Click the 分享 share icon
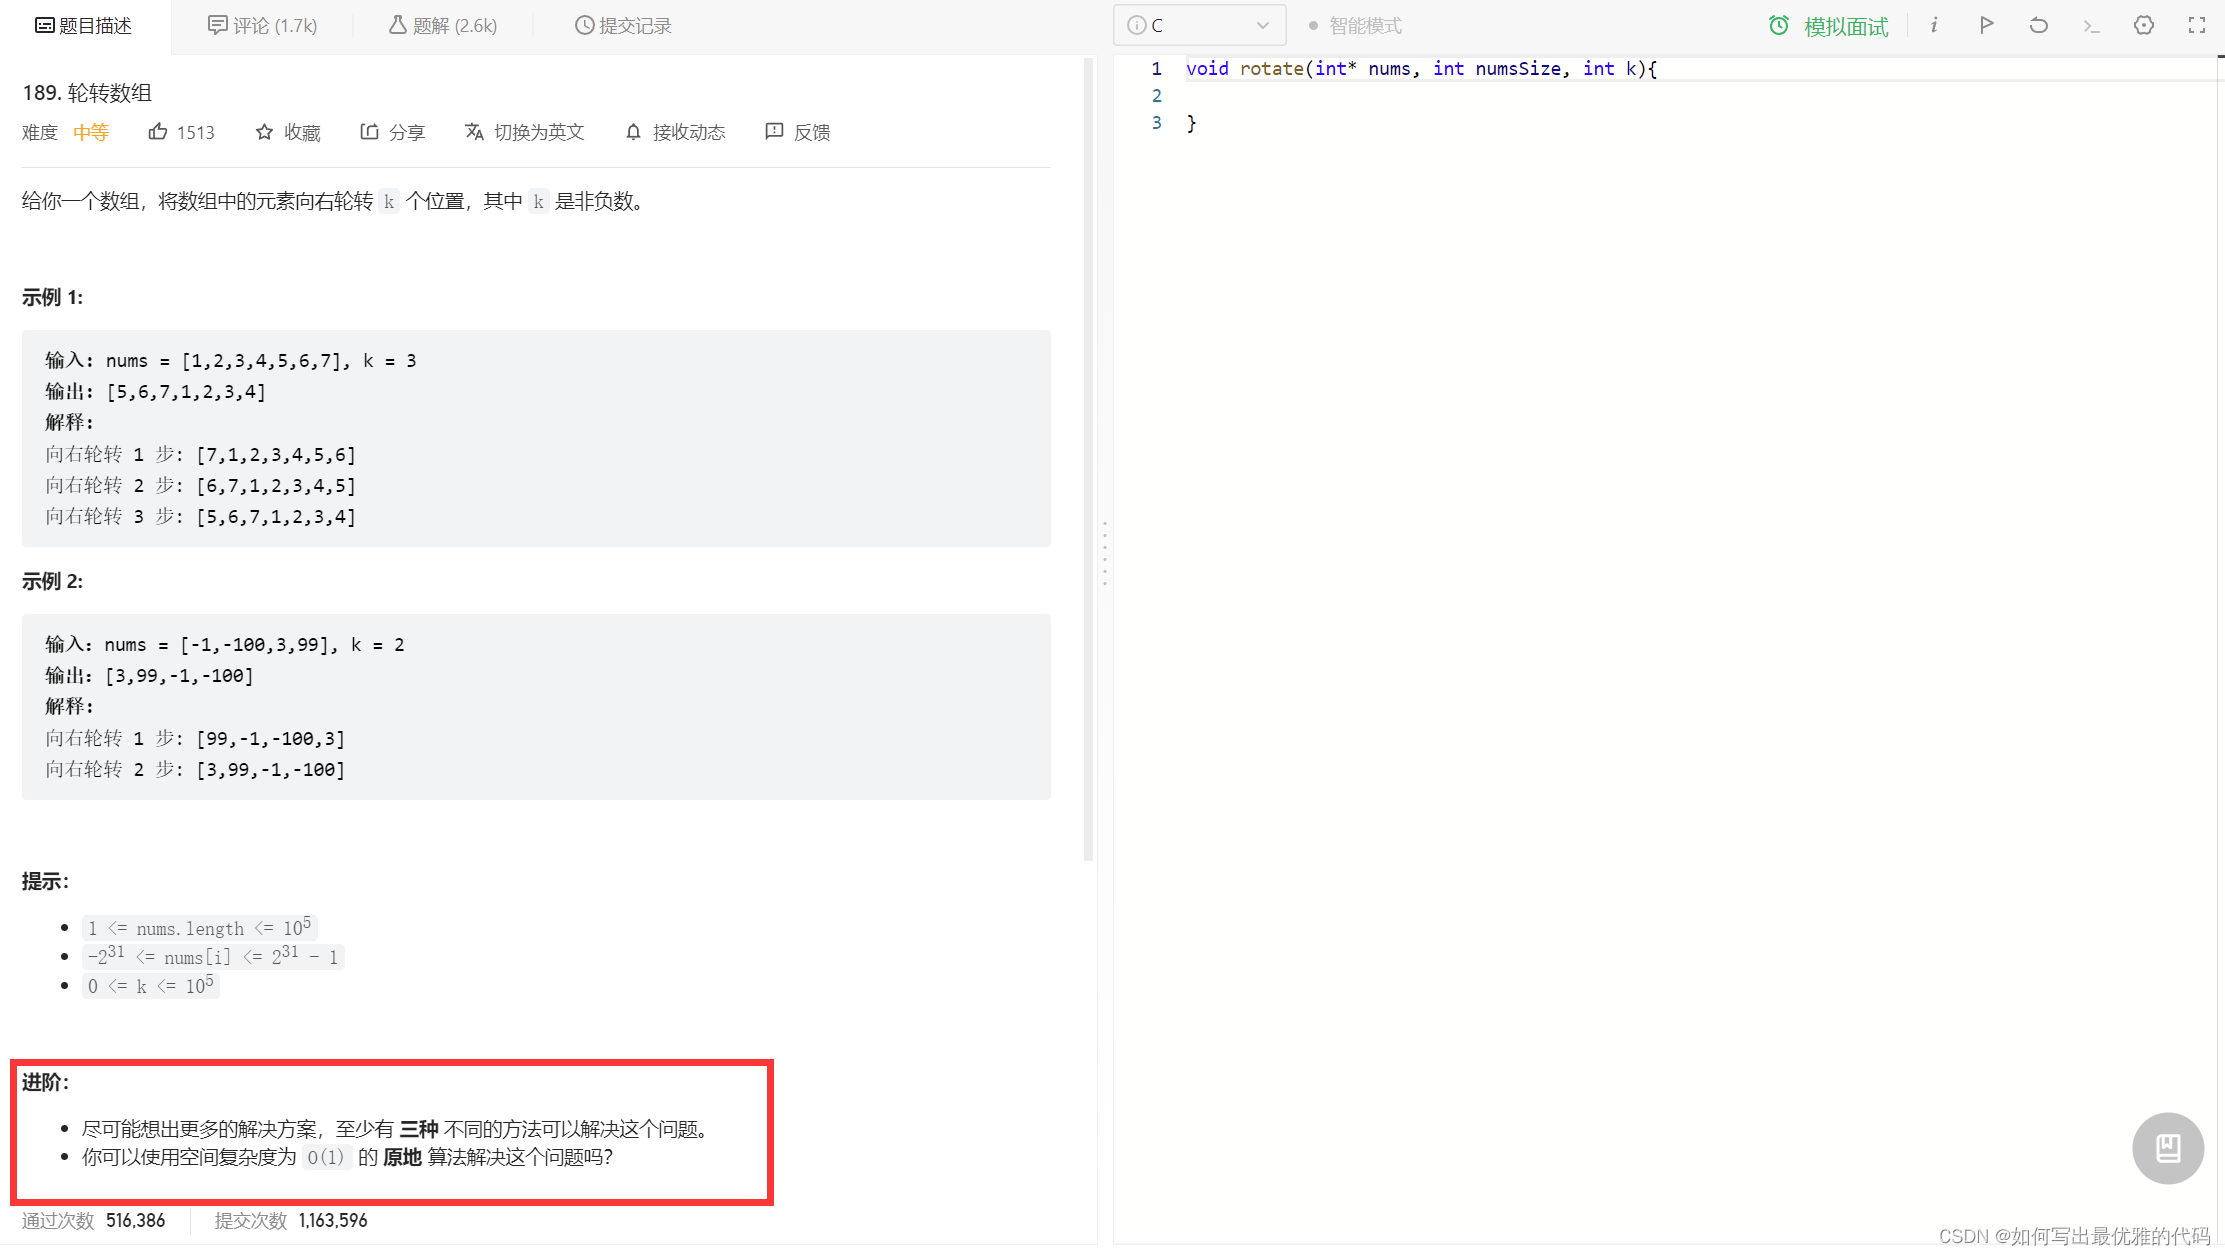Image resolution: width=2225 pixels, height=1256 pixels. click(x=369, y=132)
